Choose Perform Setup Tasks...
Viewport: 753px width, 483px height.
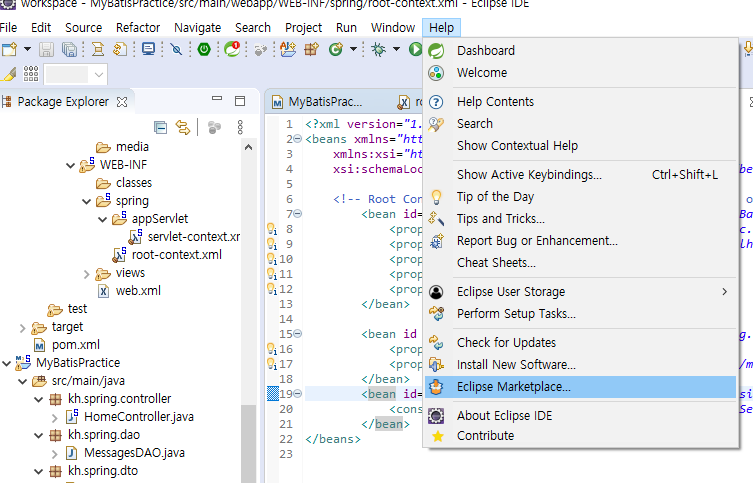click(581, 314)
